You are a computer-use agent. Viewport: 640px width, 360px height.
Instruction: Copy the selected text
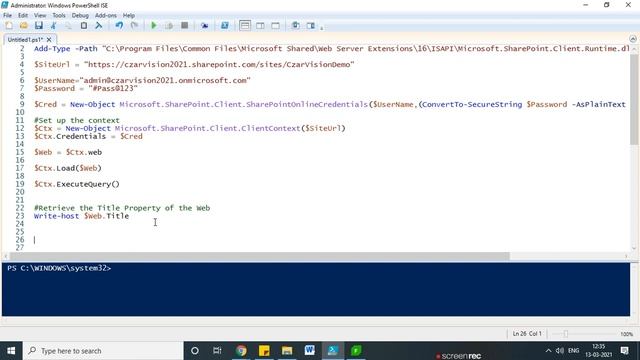(x=68, y=26)
